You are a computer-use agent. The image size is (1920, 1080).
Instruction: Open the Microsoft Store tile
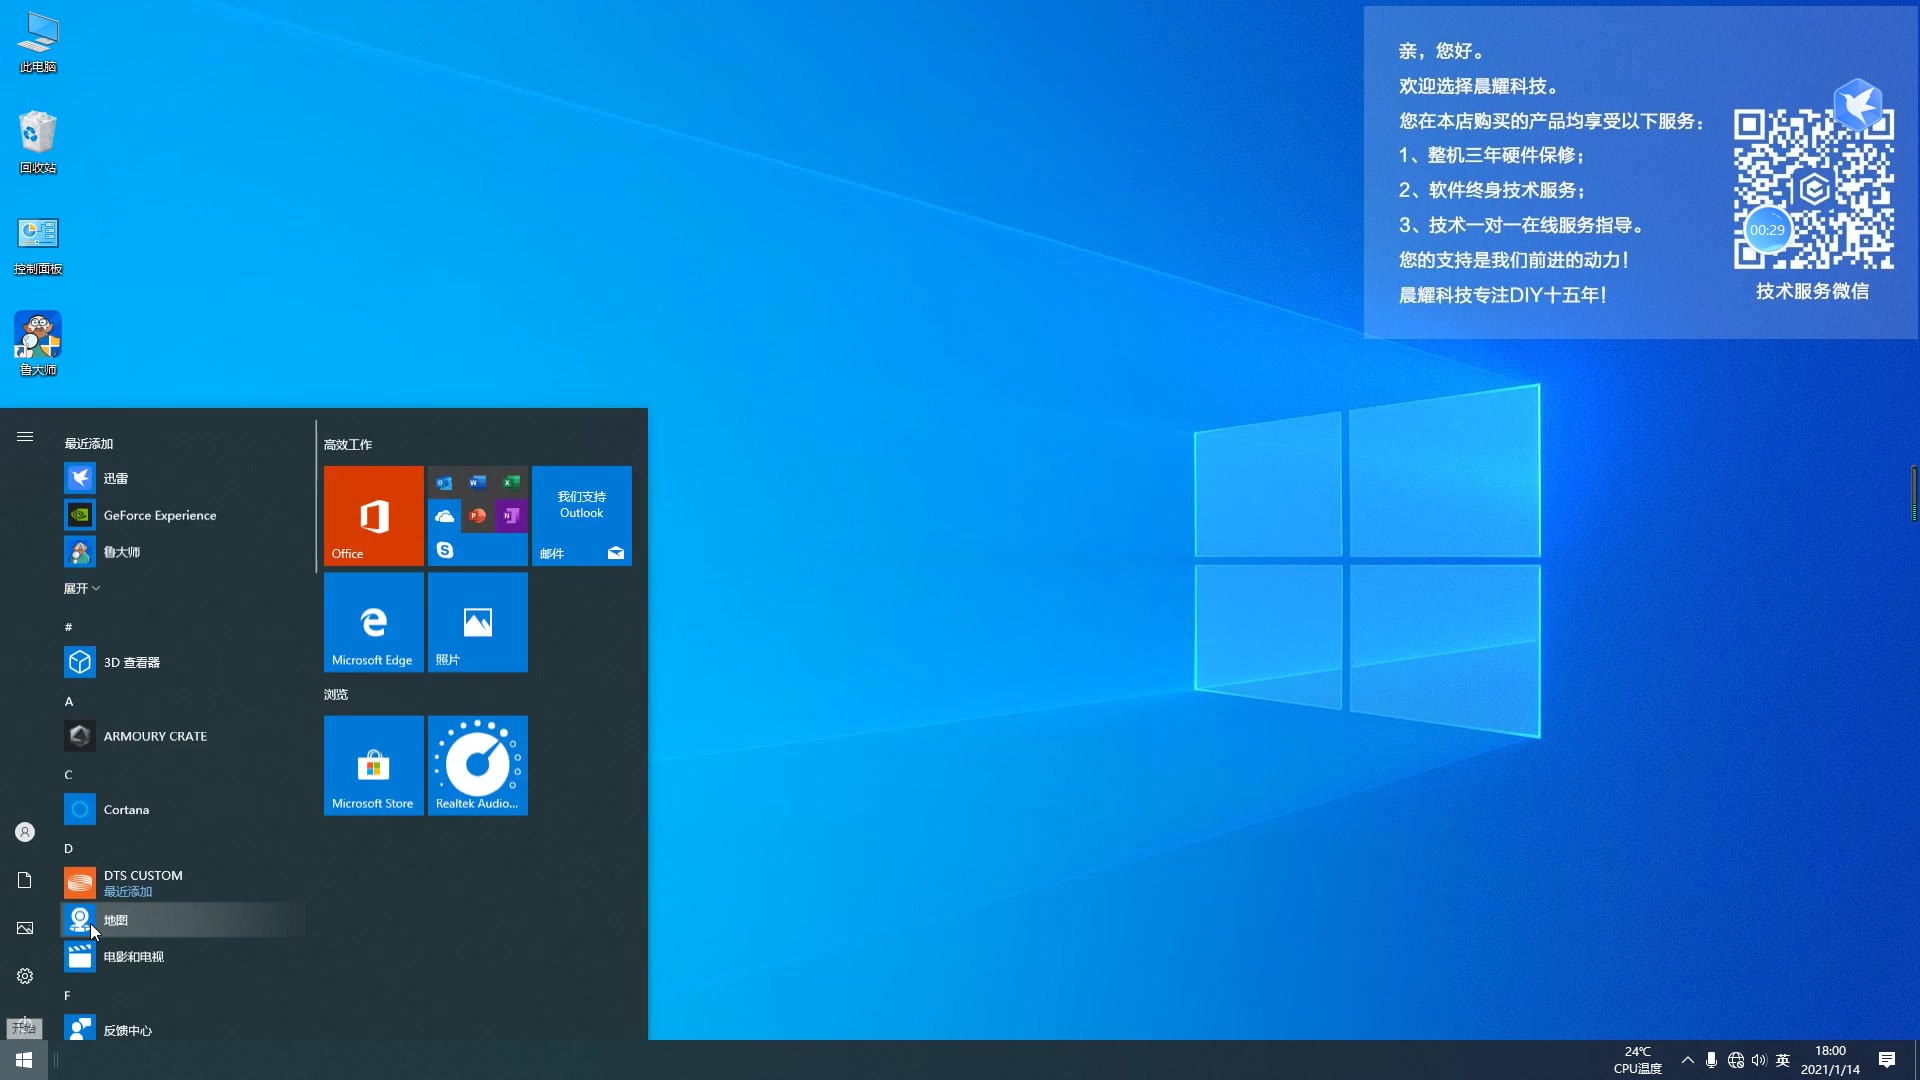click(373, 765)
